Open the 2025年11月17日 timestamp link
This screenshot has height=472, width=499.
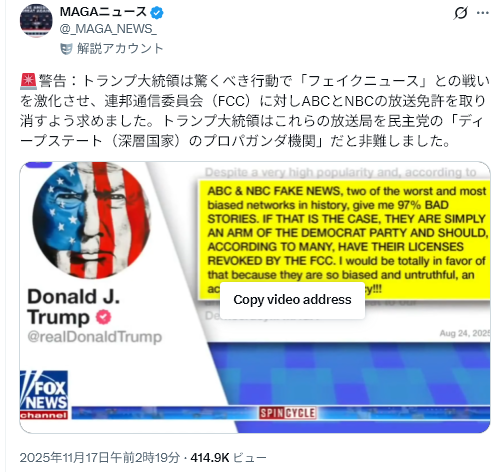click(100, 458)
